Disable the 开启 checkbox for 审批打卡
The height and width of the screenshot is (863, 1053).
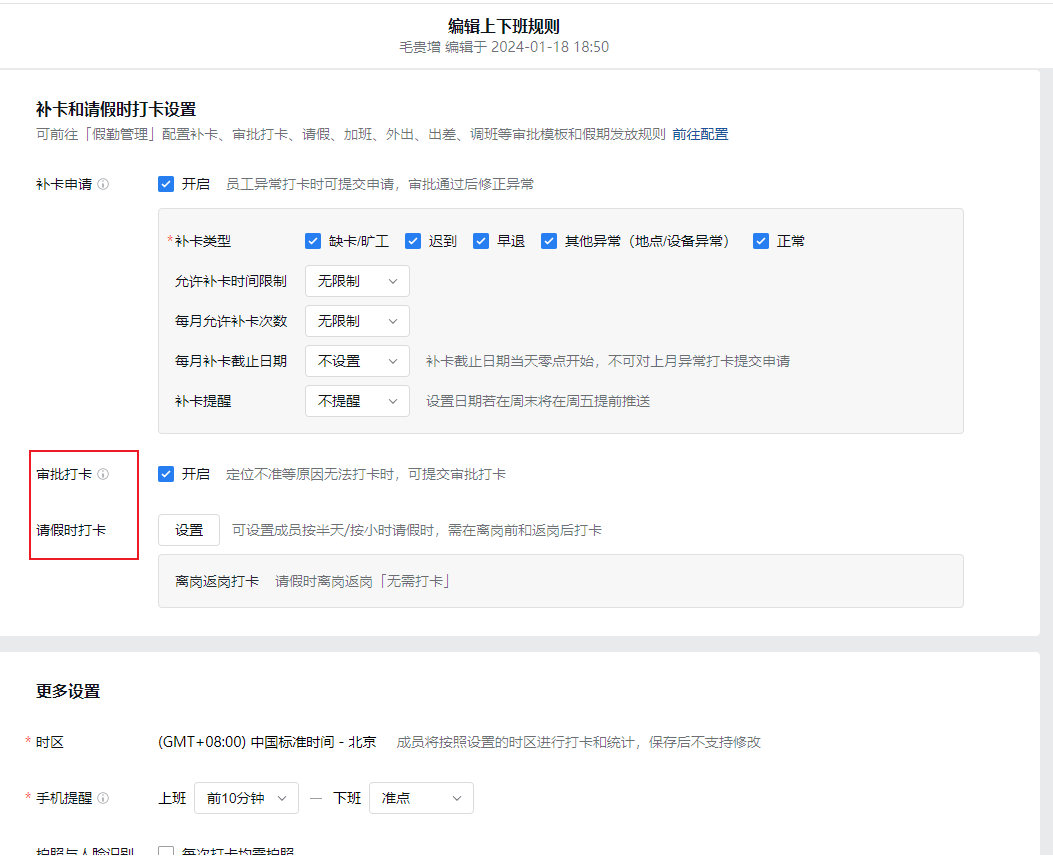pos(166,474)
